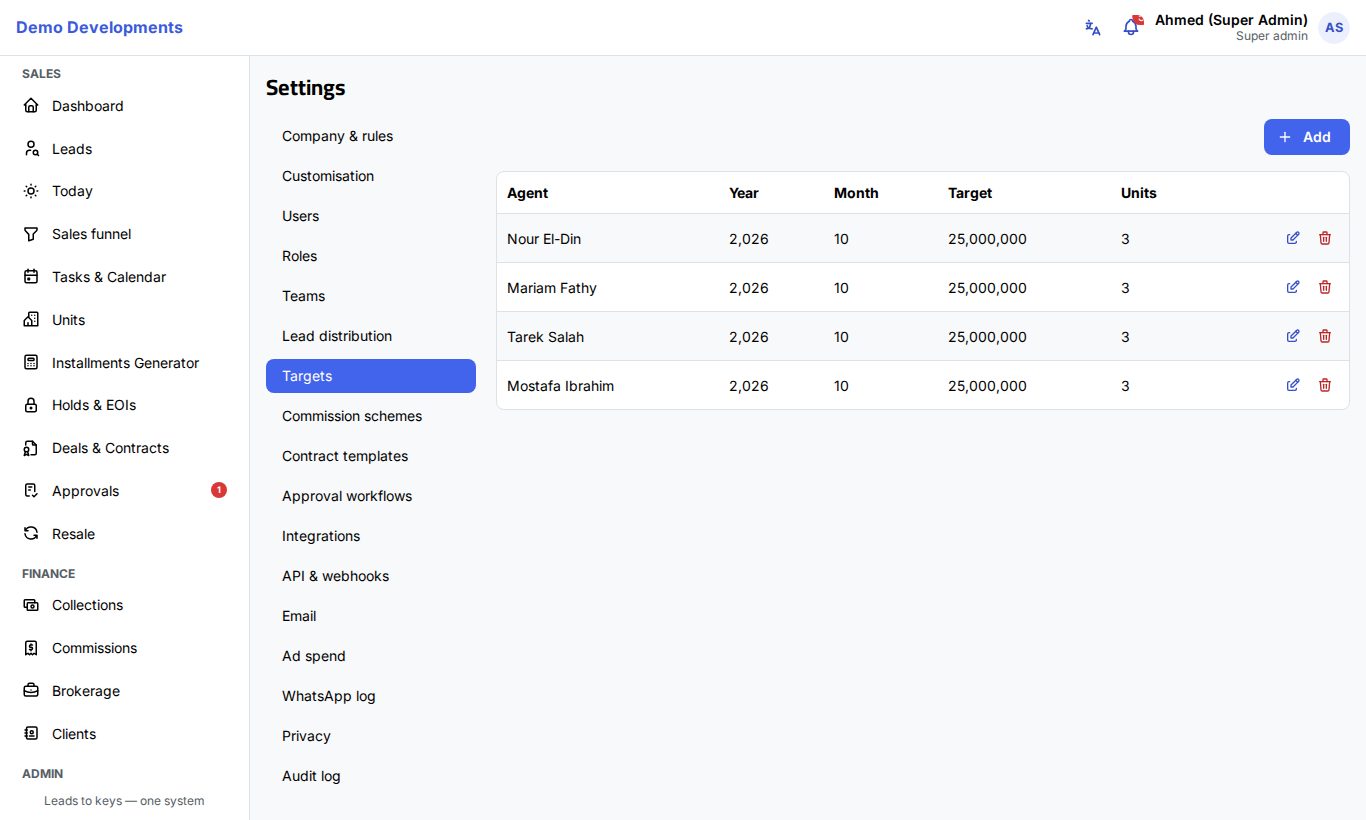This screenshot has height=820, width=1366.
Task: Click the Agent column header
Action: 528,193
